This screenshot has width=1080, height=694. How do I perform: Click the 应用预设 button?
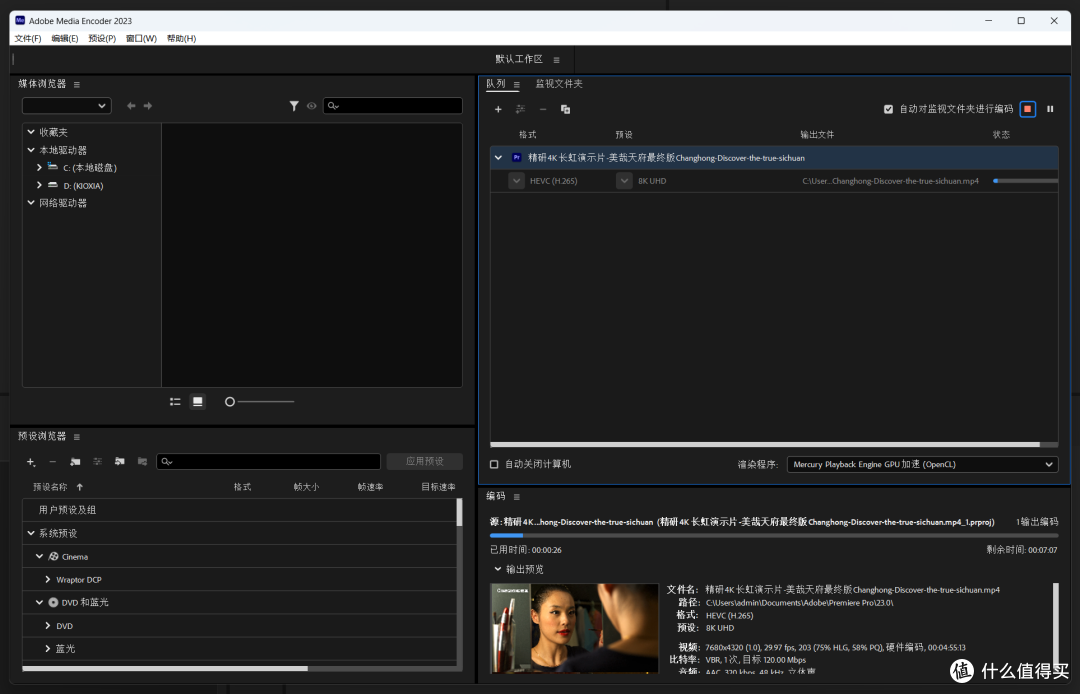(x=424, y=461)
